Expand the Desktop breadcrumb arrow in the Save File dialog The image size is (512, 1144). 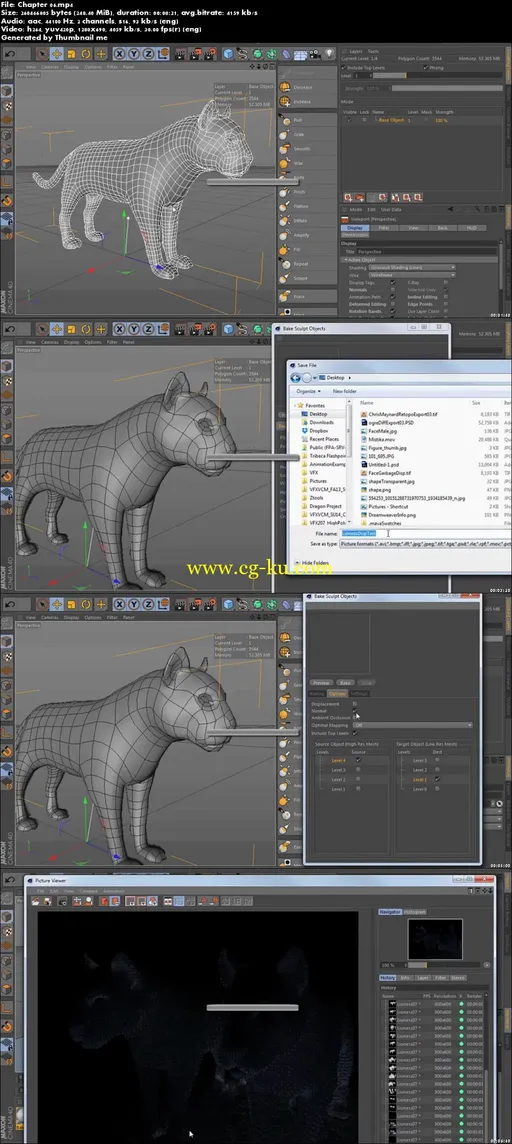coord(350,377)
